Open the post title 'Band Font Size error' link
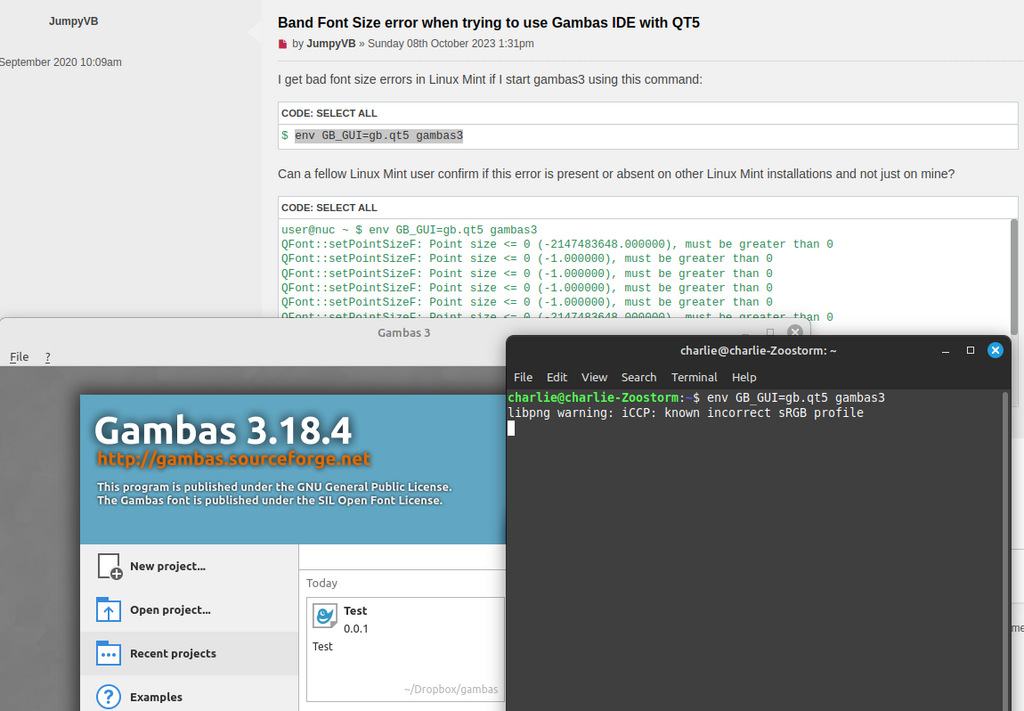 (x=488, y=23)
